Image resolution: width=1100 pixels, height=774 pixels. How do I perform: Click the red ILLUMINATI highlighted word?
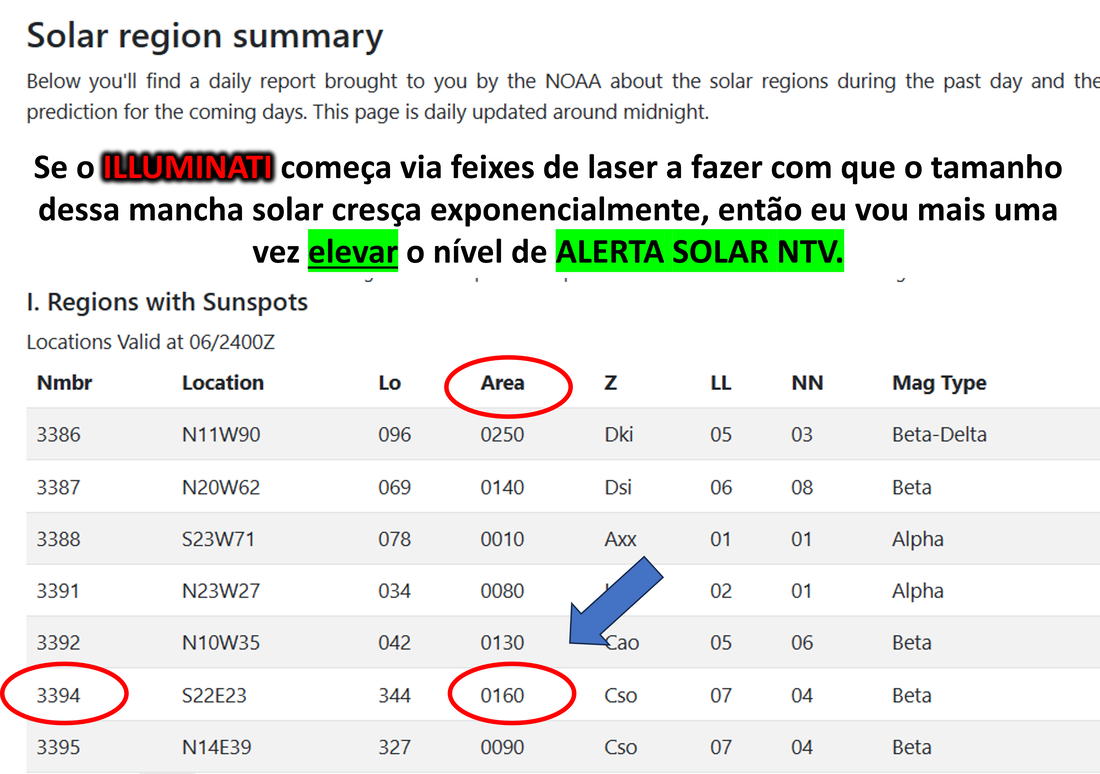point(187,167)
